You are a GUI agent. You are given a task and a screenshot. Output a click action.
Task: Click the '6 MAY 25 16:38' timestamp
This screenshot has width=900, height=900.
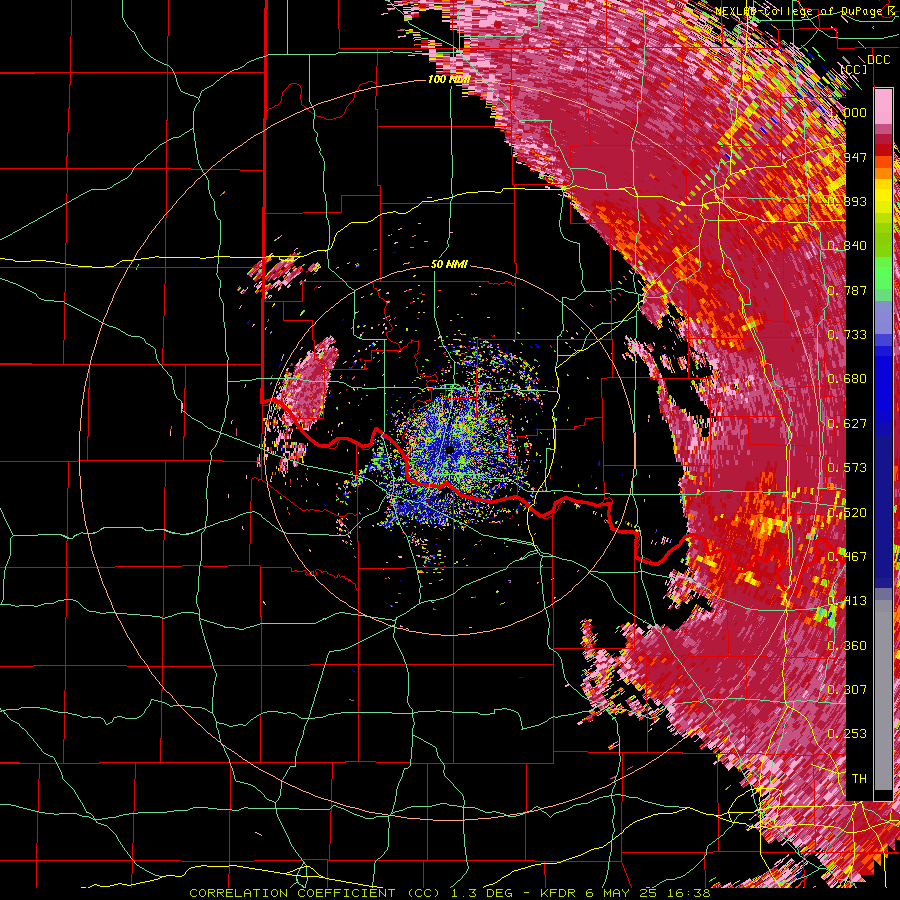coord(649,893)
